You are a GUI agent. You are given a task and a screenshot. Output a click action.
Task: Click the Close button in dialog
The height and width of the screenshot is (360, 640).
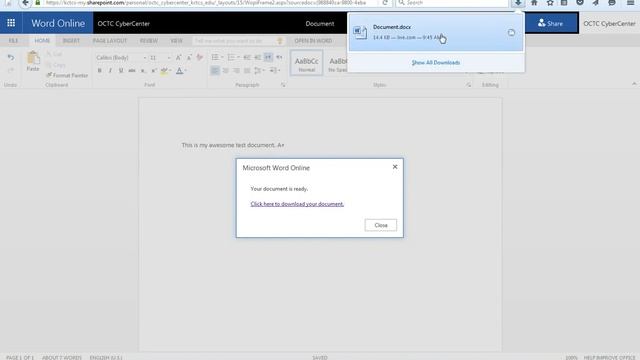[x=381, y=225]
